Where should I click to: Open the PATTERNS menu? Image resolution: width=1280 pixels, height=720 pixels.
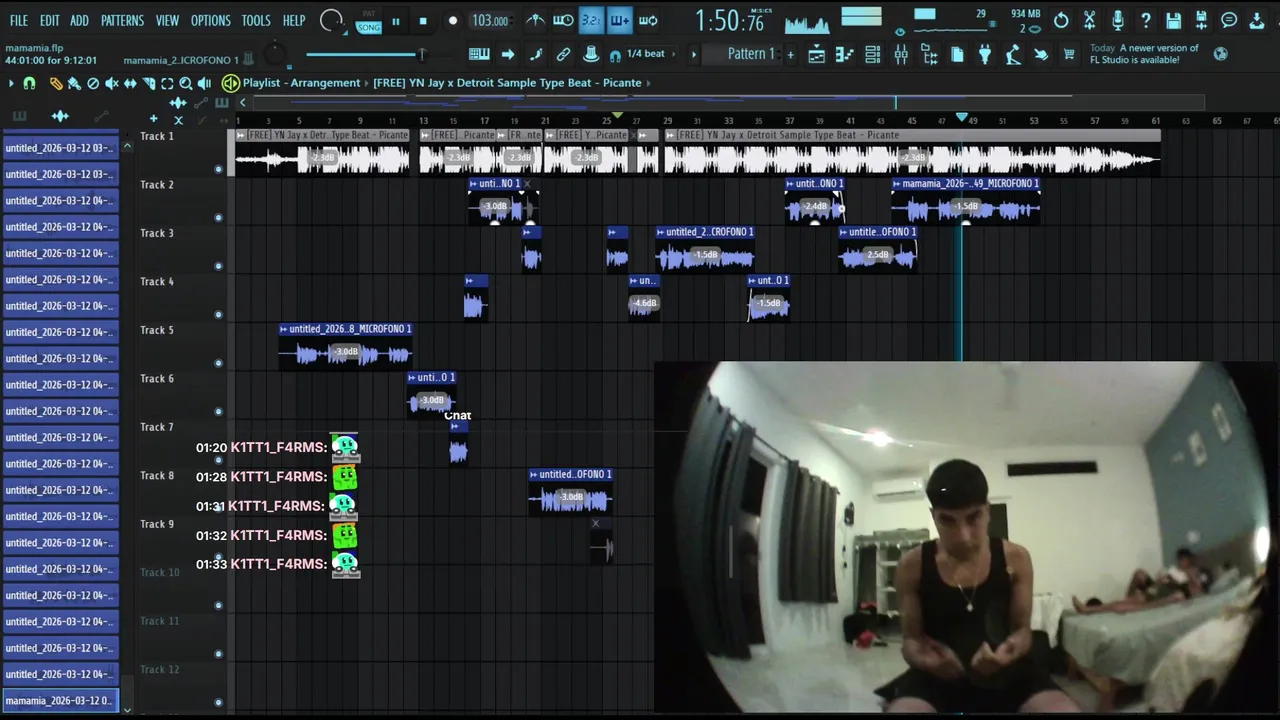[122, 20]
